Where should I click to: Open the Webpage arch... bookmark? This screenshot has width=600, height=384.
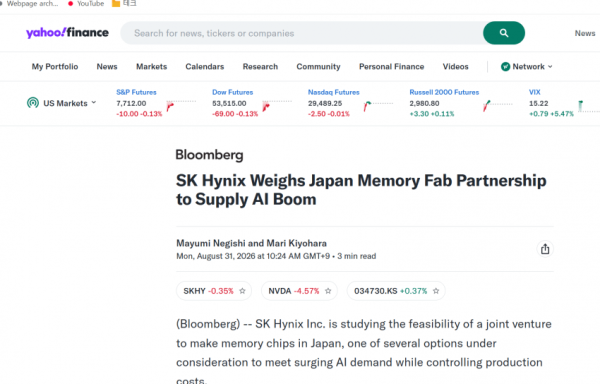(x=29, y=3)
